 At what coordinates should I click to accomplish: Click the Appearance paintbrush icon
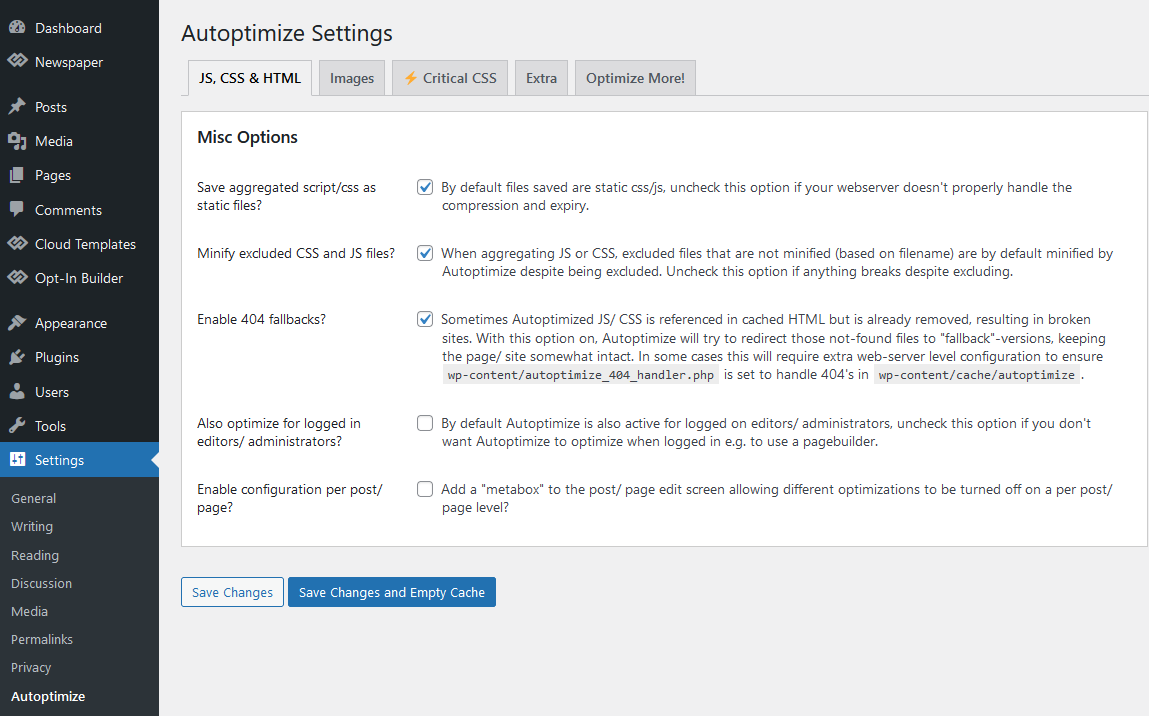click(17, 323)
